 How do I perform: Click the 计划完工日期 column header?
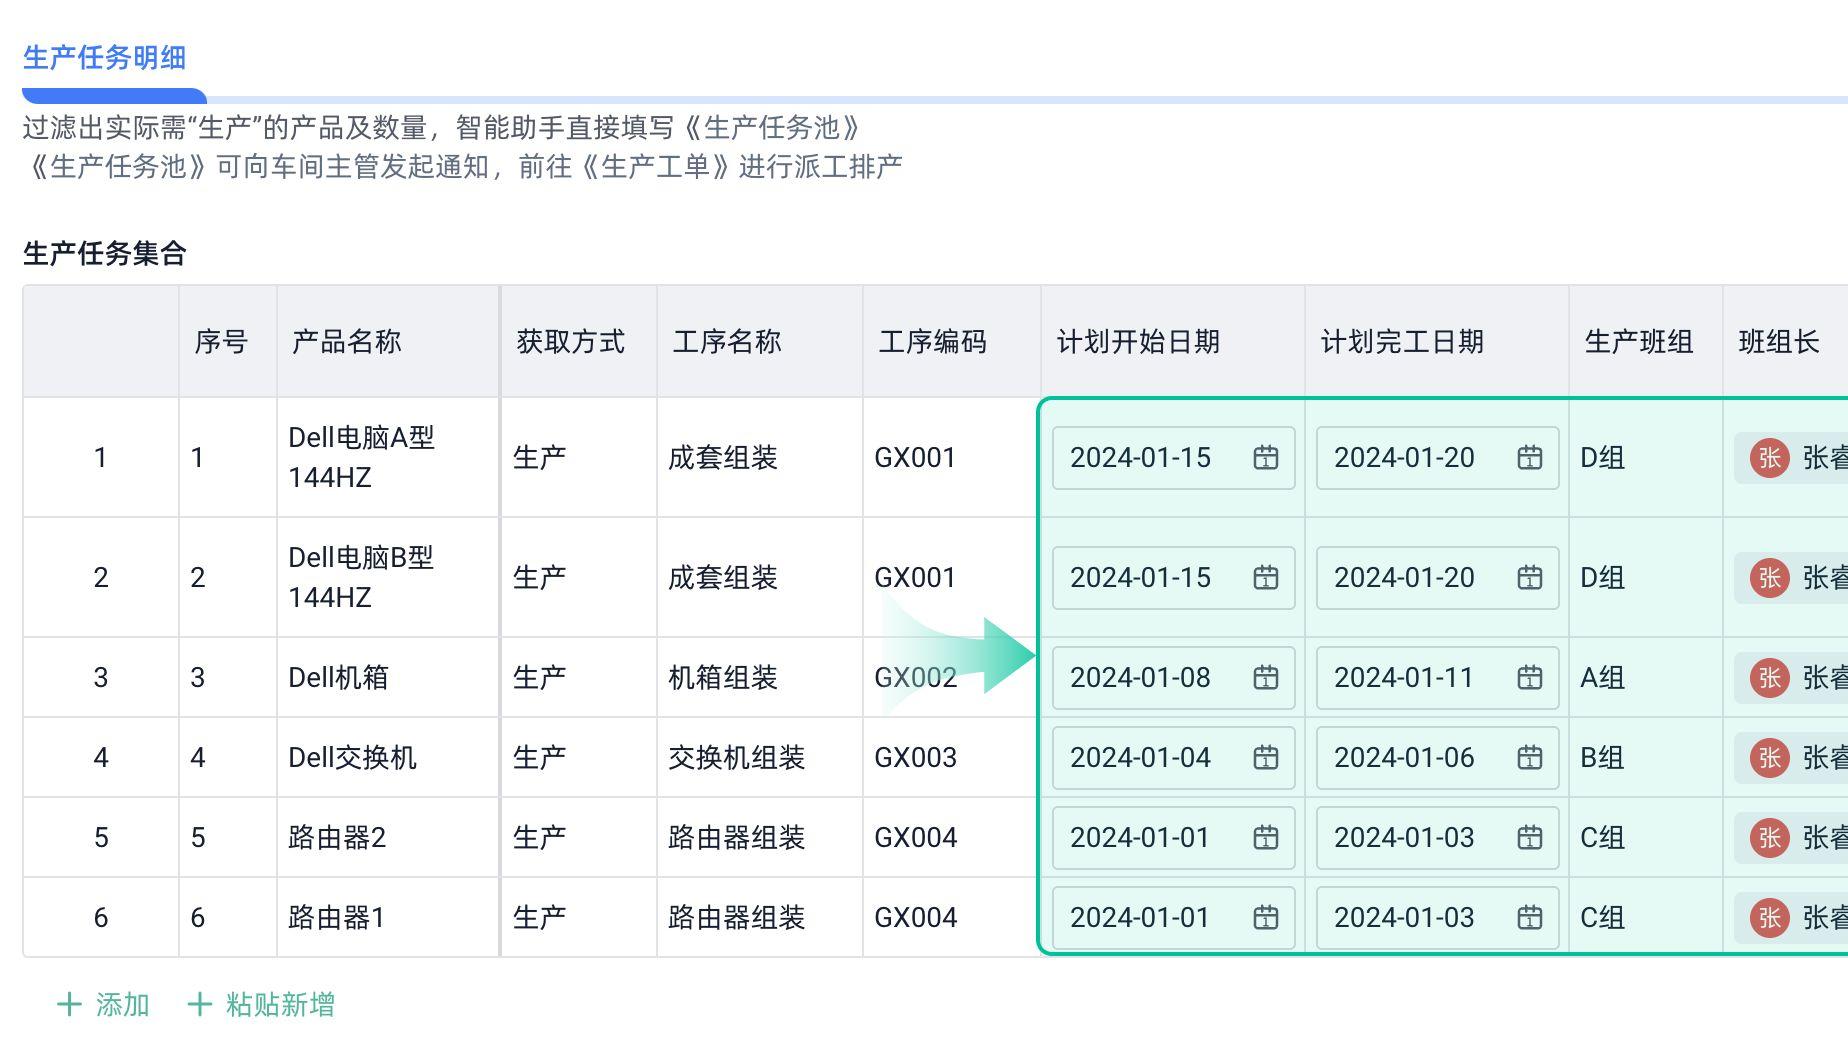click(1402, 341)
